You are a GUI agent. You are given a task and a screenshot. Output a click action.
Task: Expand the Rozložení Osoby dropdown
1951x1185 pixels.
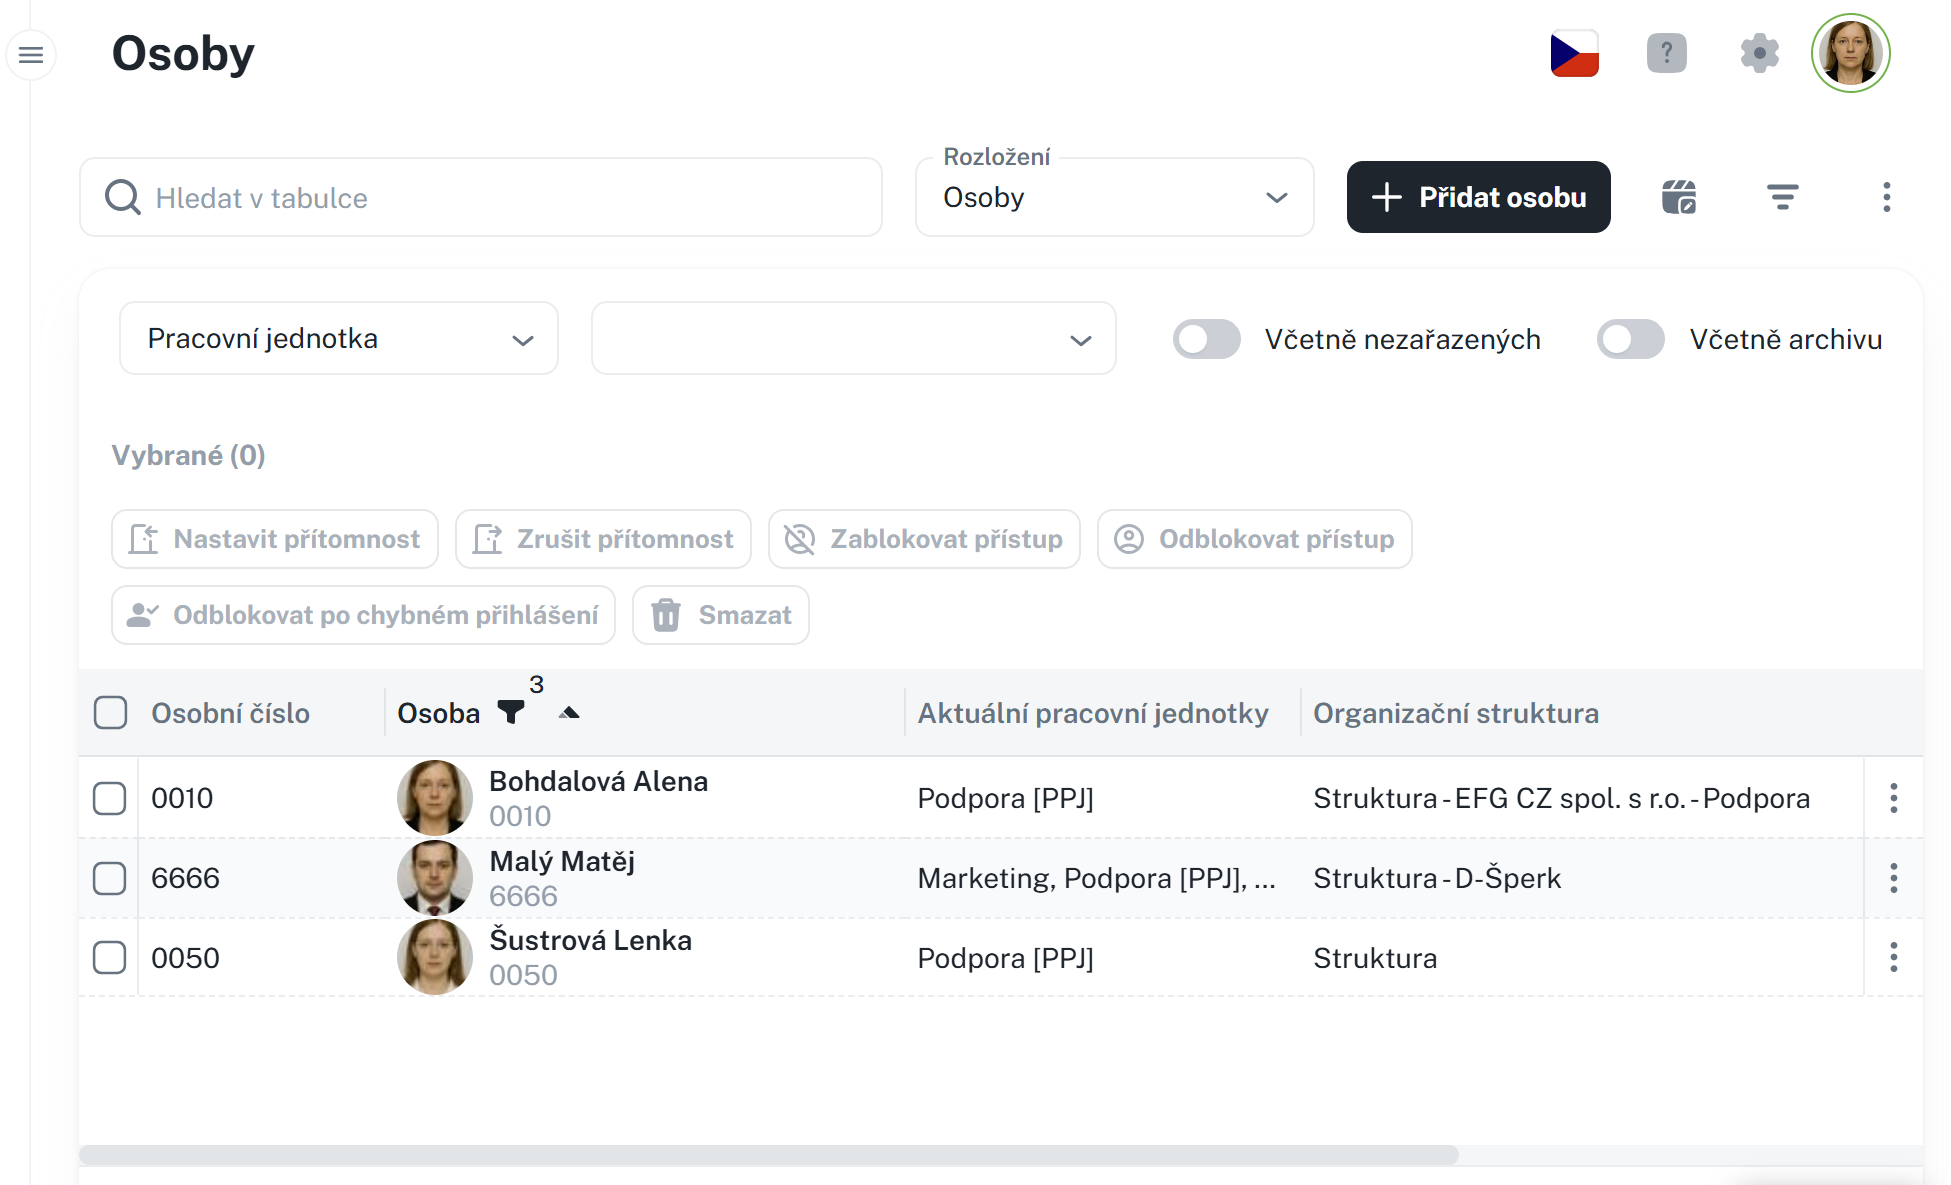click(1114, 197)
